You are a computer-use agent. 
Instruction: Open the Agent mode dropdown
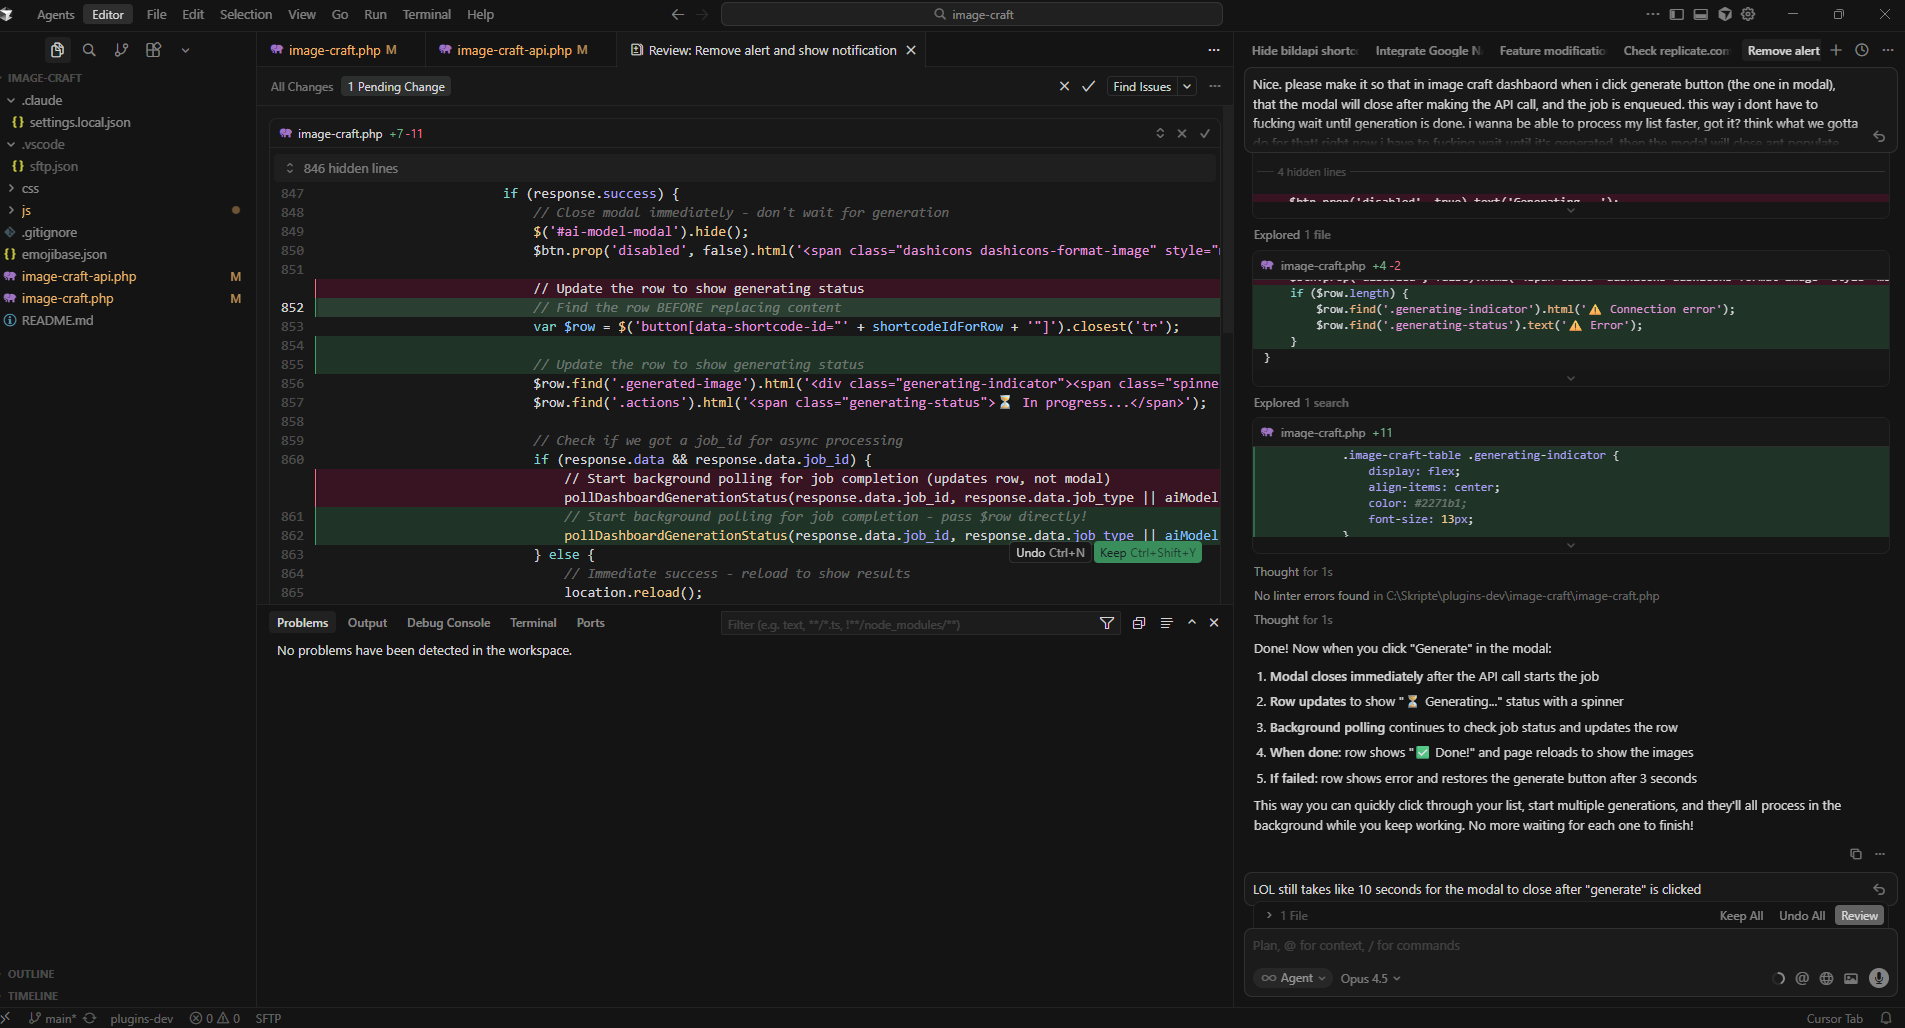click(1294, 978)
